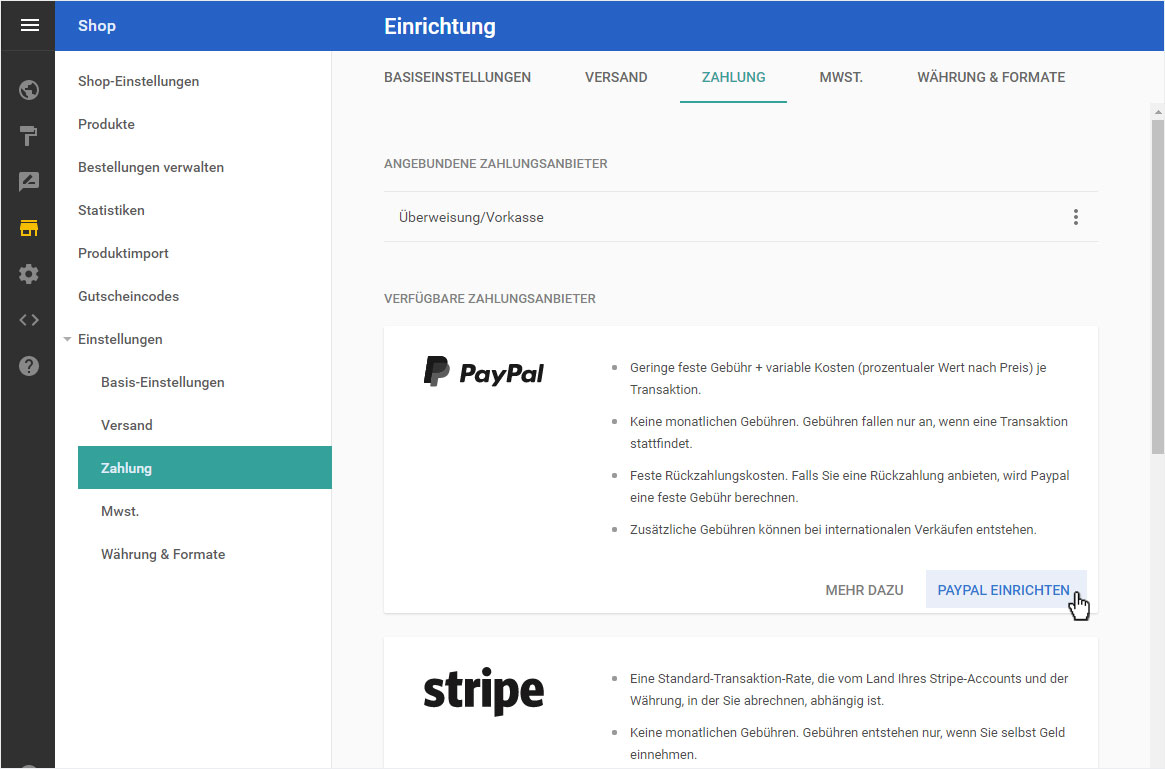Viewport: 1165px width, 769px height.
Task: Click MEHR DAZU for PayPal
Action: coord(864,590)
